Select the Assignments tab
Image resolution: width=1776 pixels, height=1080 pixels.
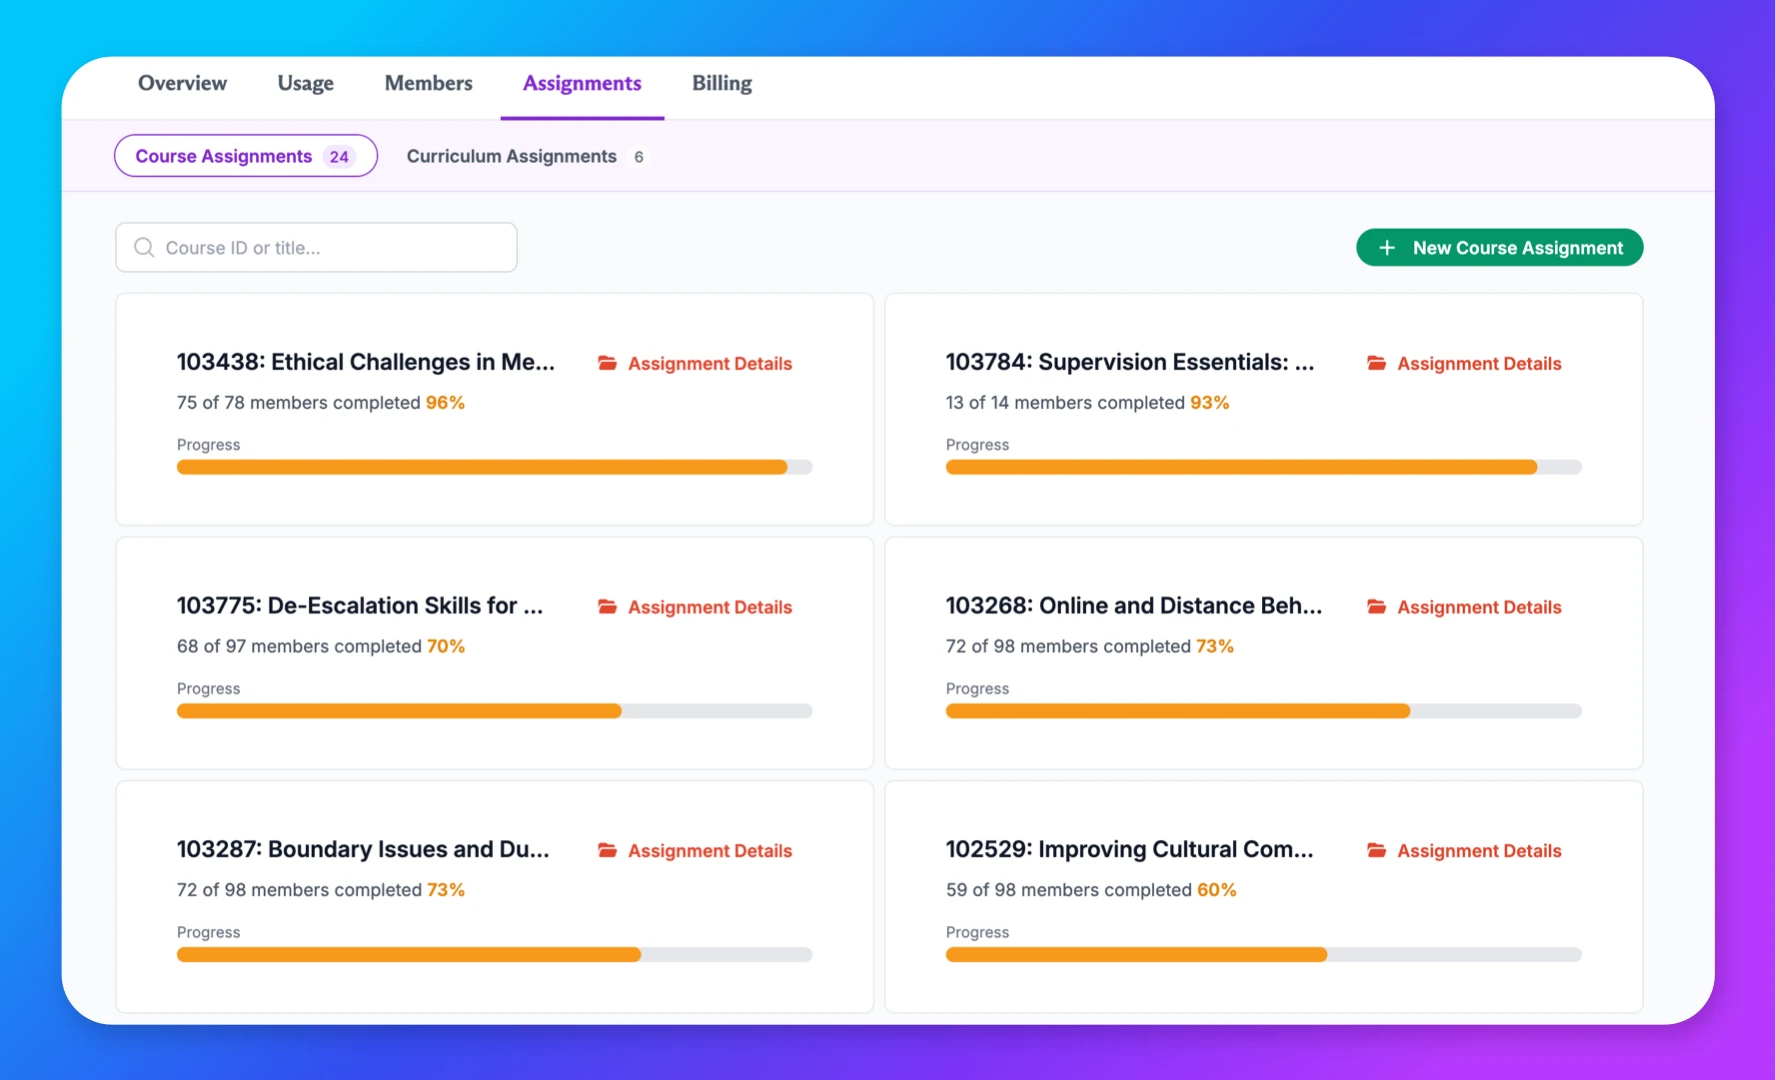tap(582, 83)
